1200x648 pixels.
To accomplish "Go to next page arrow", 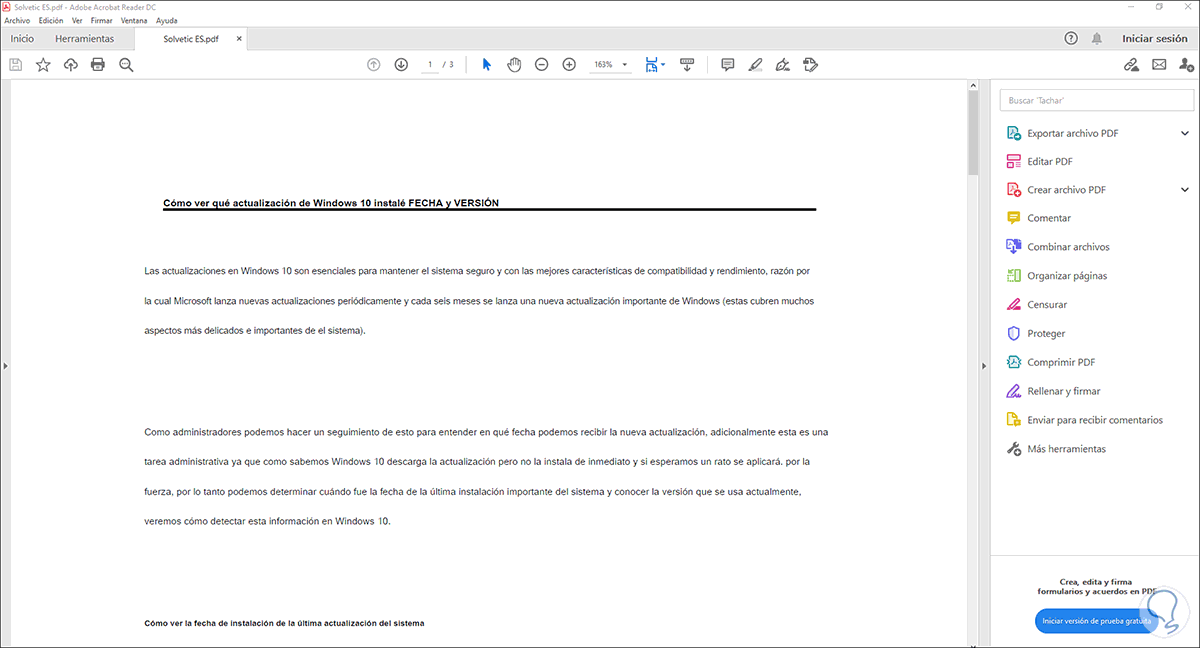I will coord(401,65).
